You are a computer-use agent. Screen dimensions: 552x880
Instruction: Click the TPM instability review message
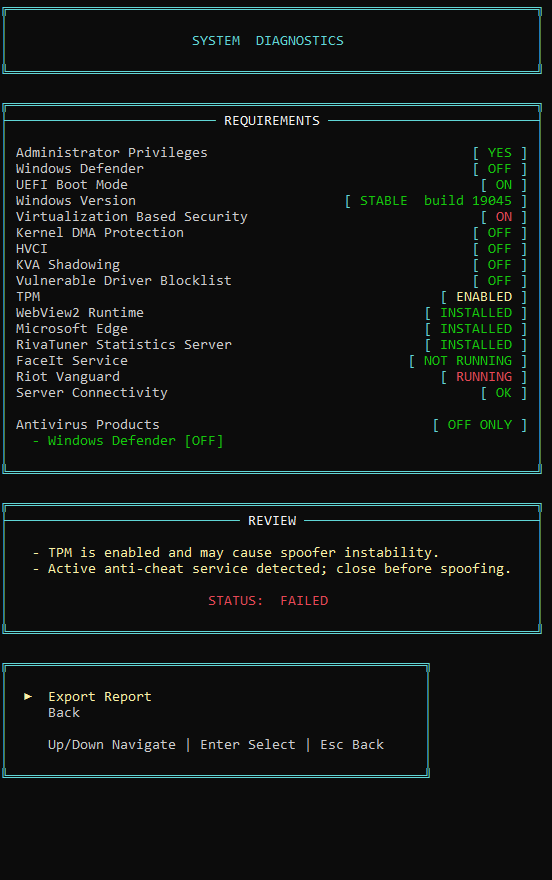tap(236, 553)
